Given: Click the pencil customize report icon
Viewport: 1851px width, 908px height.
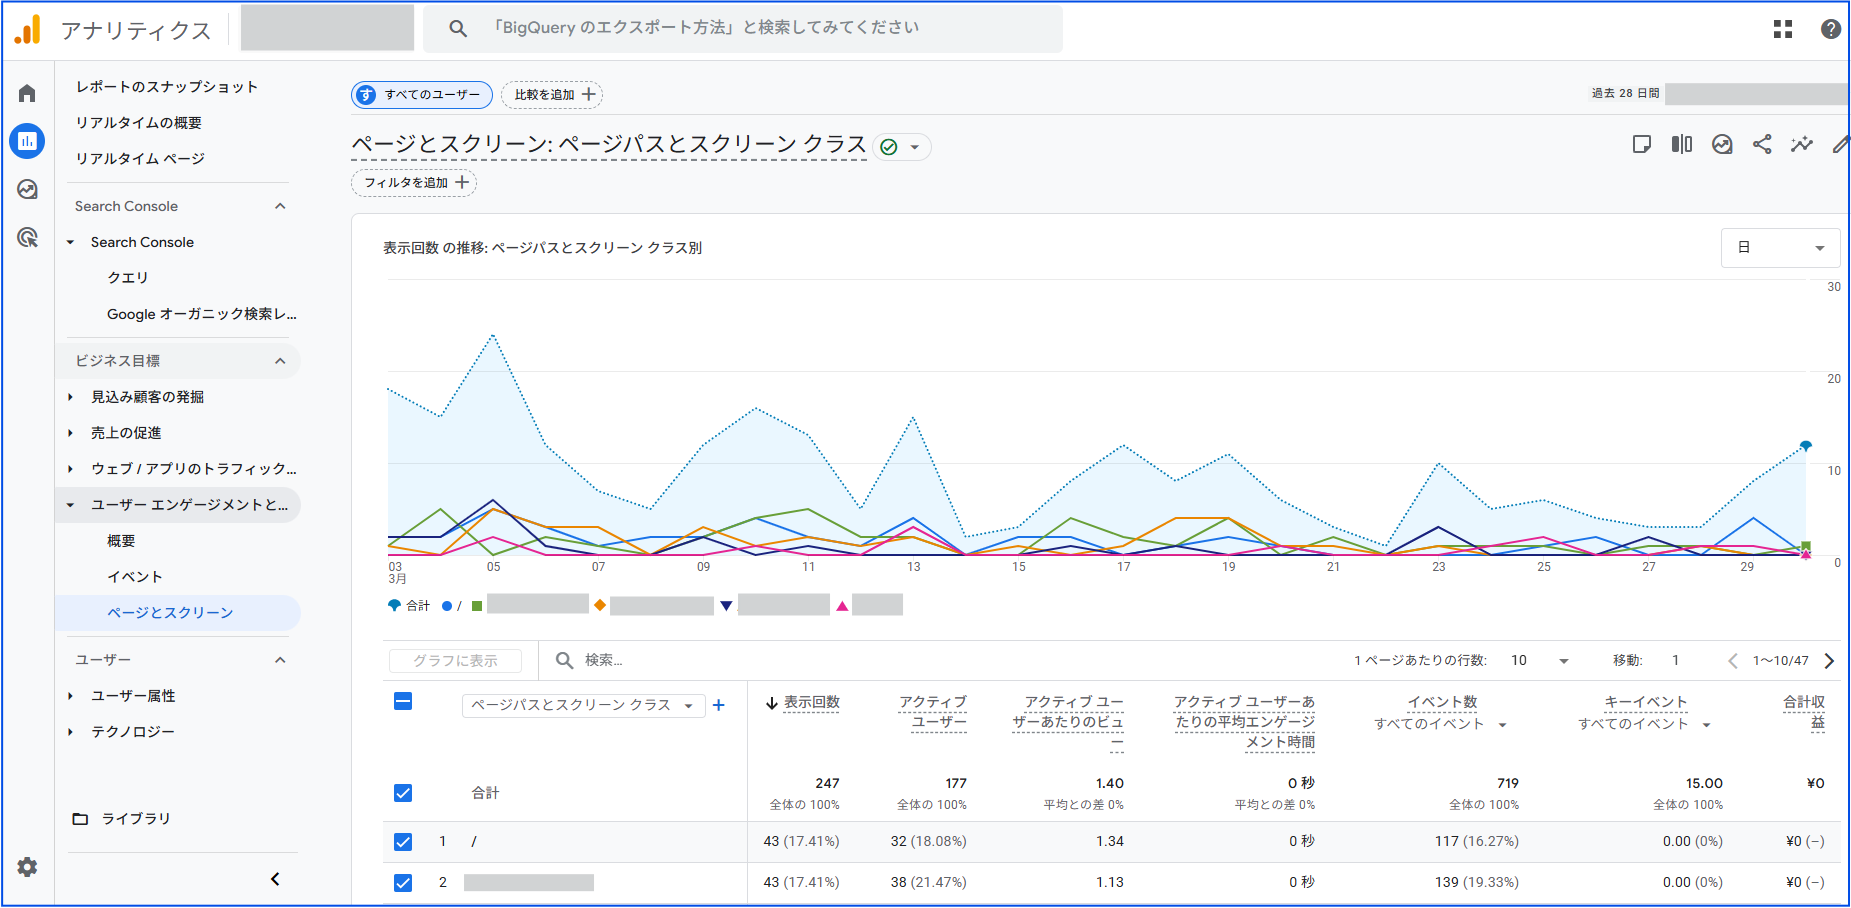Looking at the screenshot, I should tap(1841, 144).
